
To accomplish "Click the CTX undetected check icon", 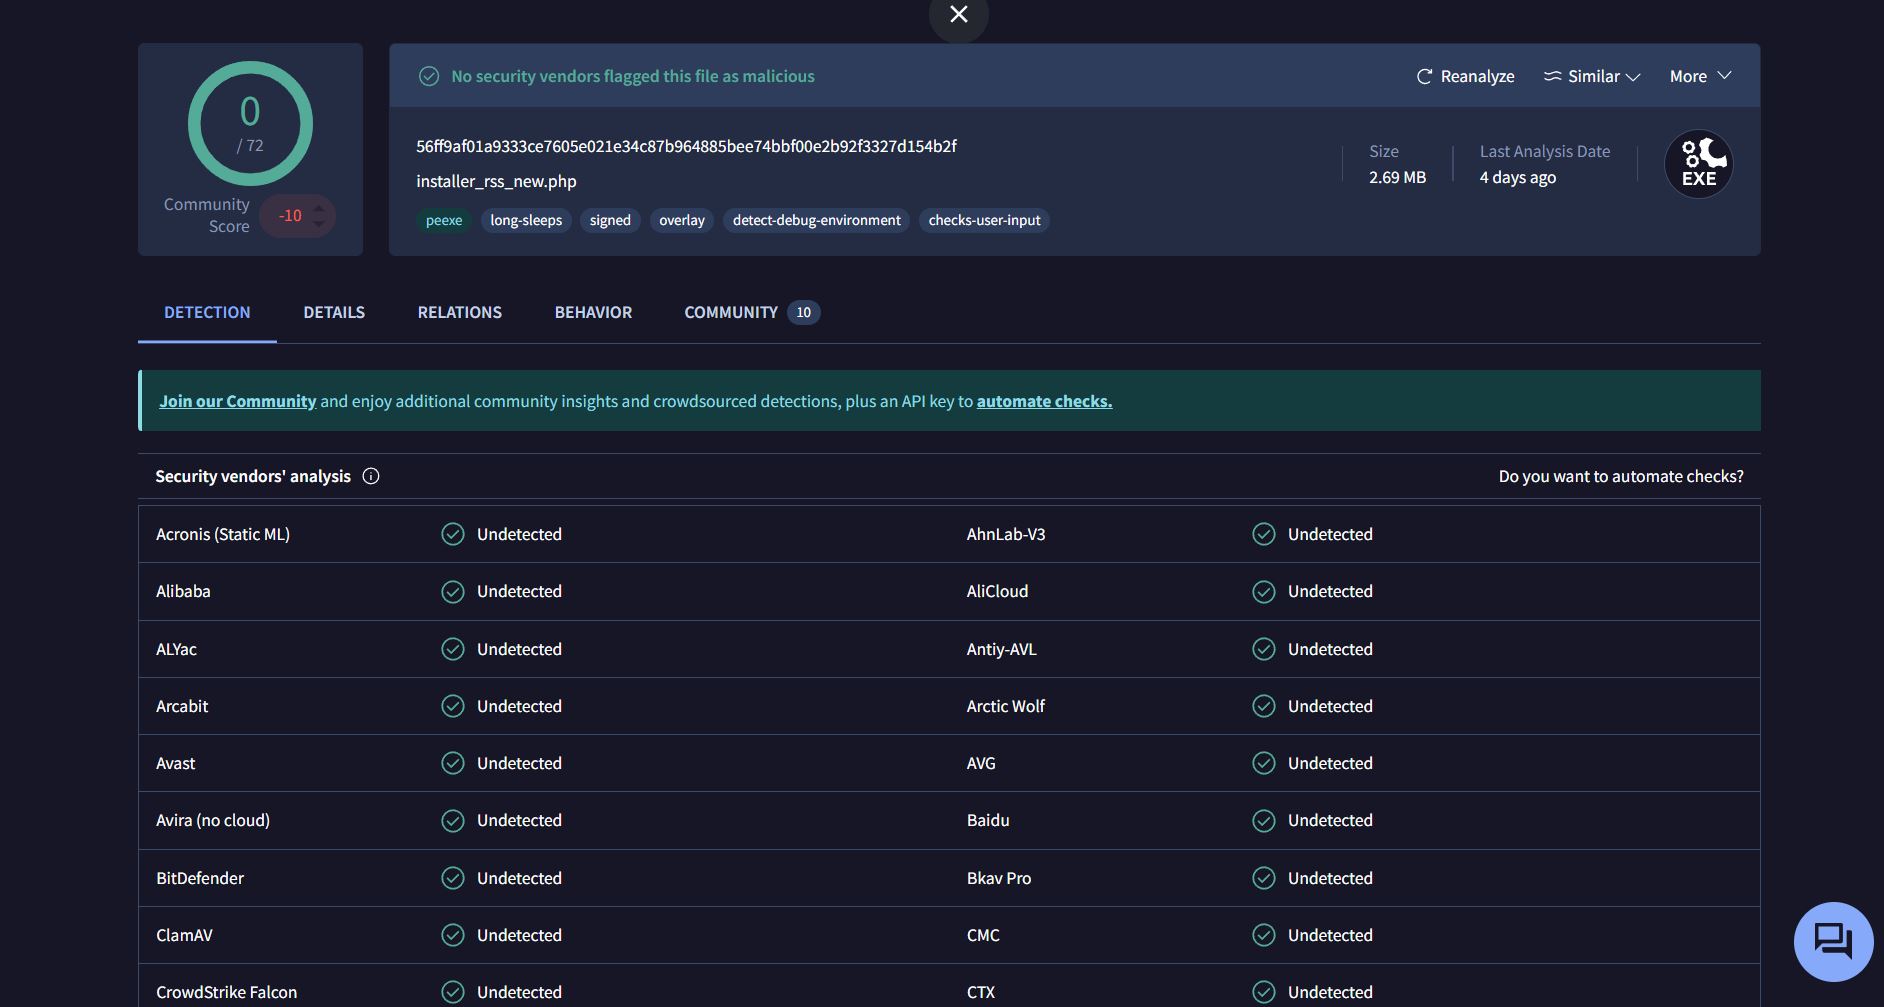I will (x=1264, y=992).
